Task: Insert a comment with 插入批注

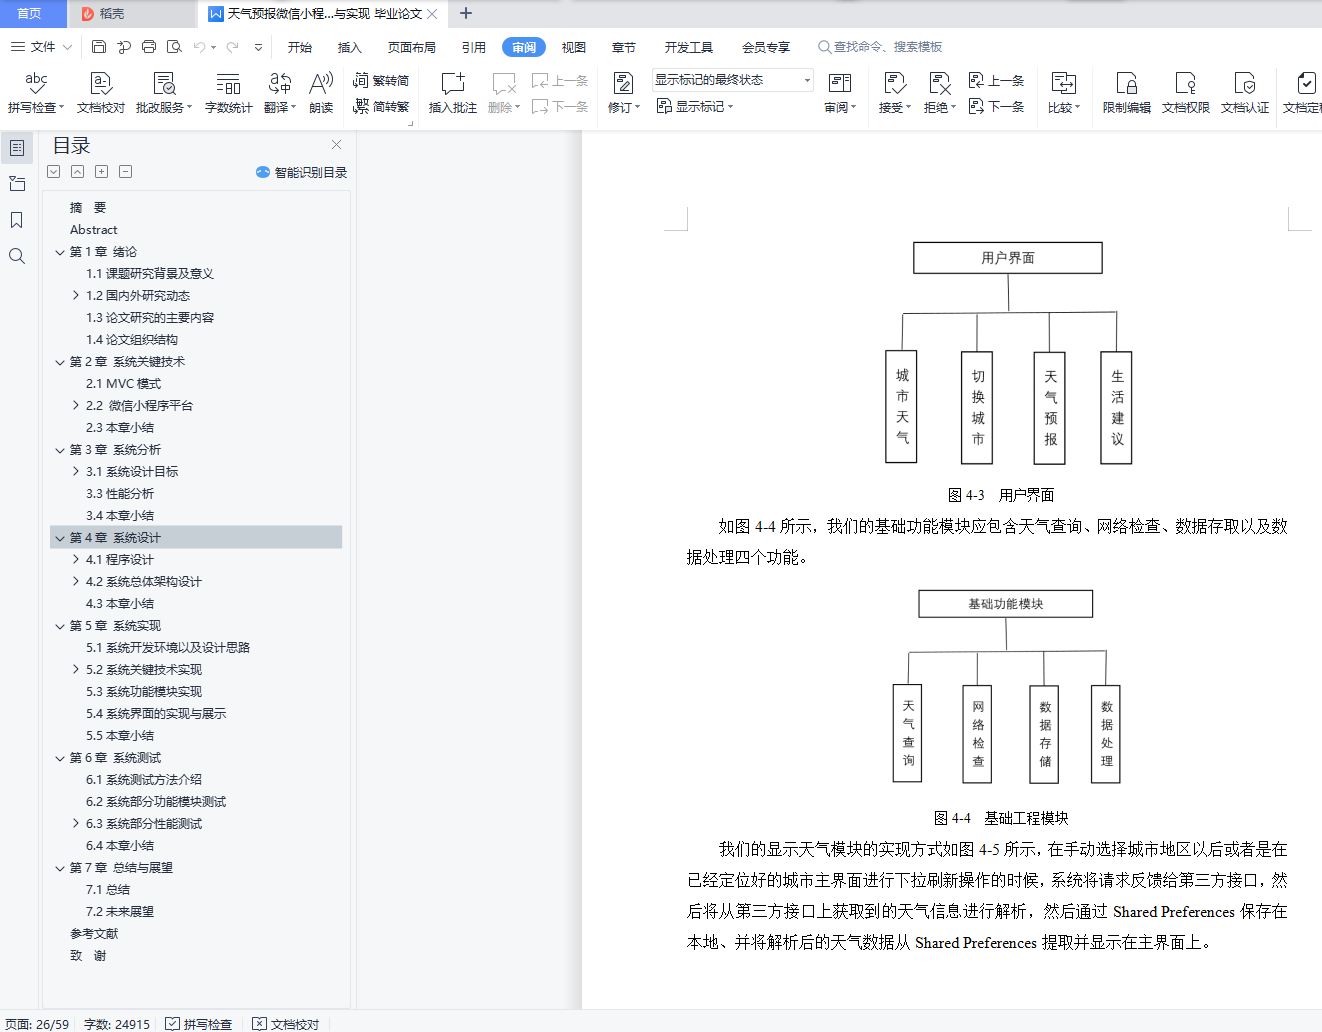Action: click(x=453, y=92)
